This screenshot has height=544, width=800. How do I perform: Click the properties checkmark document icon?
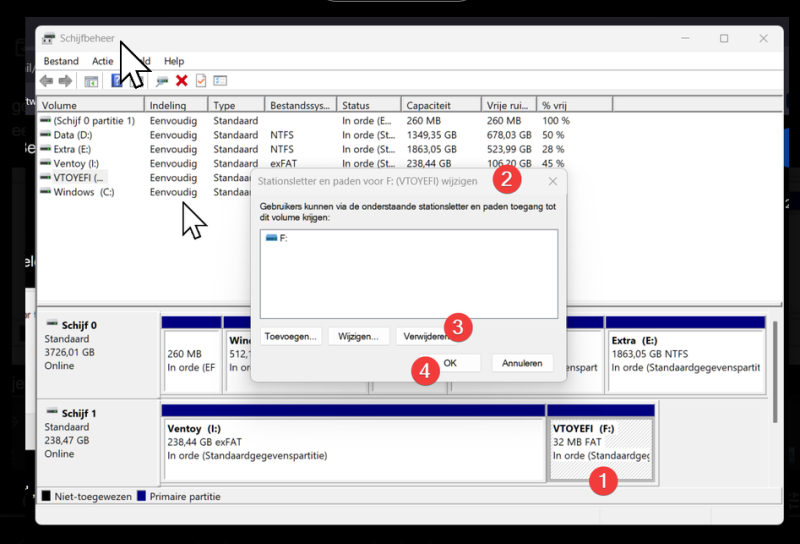201,81
